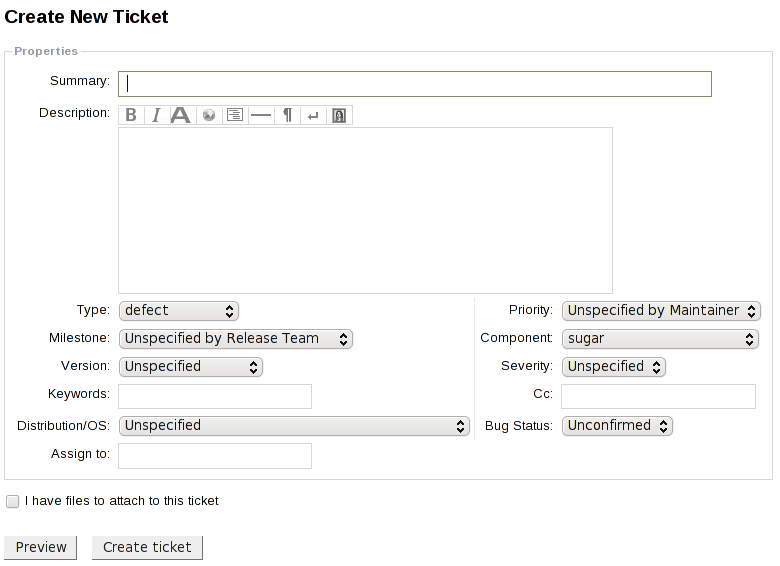The height and width of the screenshot is (566, 780).
Task: Click the Create ticket button
Action: click(147, 547)
